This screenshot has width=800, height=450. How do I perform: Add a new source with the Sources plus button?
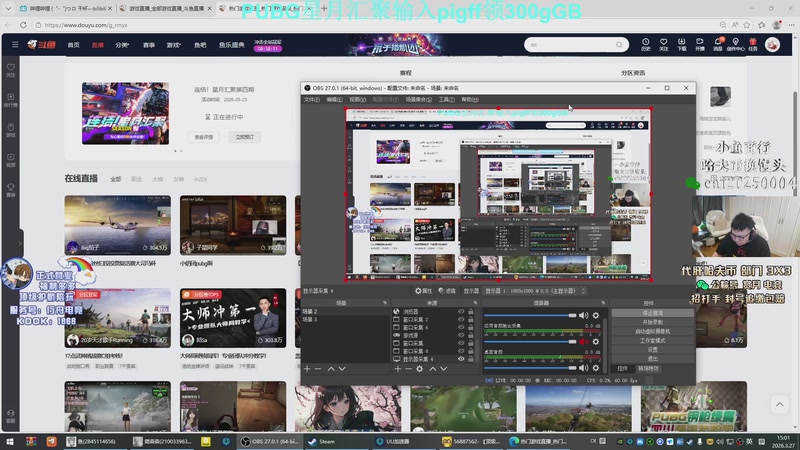click(x=397, y=368)
